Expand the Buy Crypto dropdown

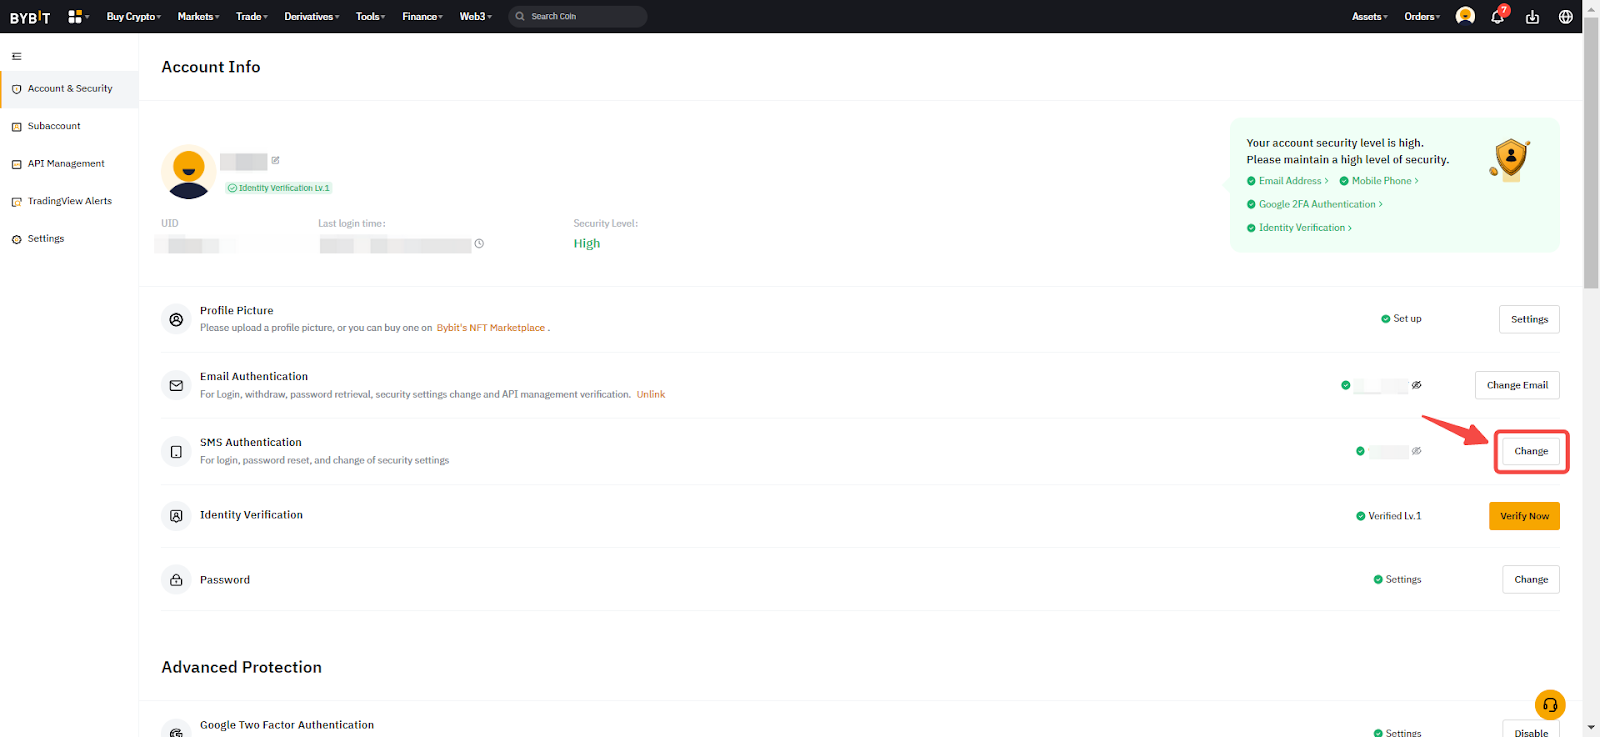coord(133,17)
